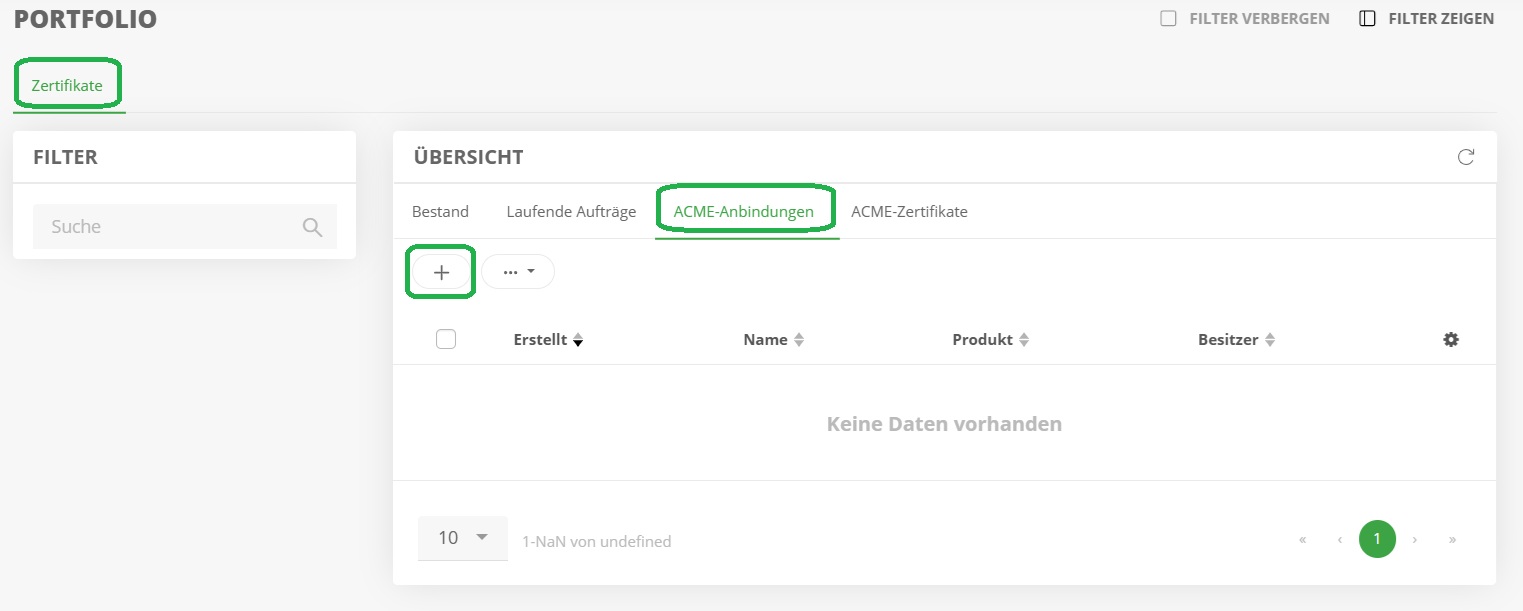This screenshot has height=611, width=1523.
Task: Select page 1 in the pagination
Action: 1377,540
